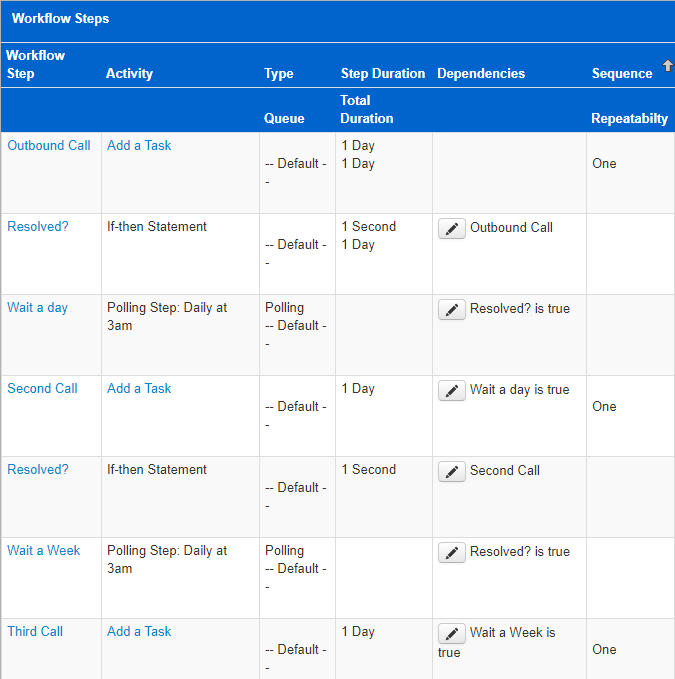Edit dependency pencil beside Outbound Call

coord(452,228)
